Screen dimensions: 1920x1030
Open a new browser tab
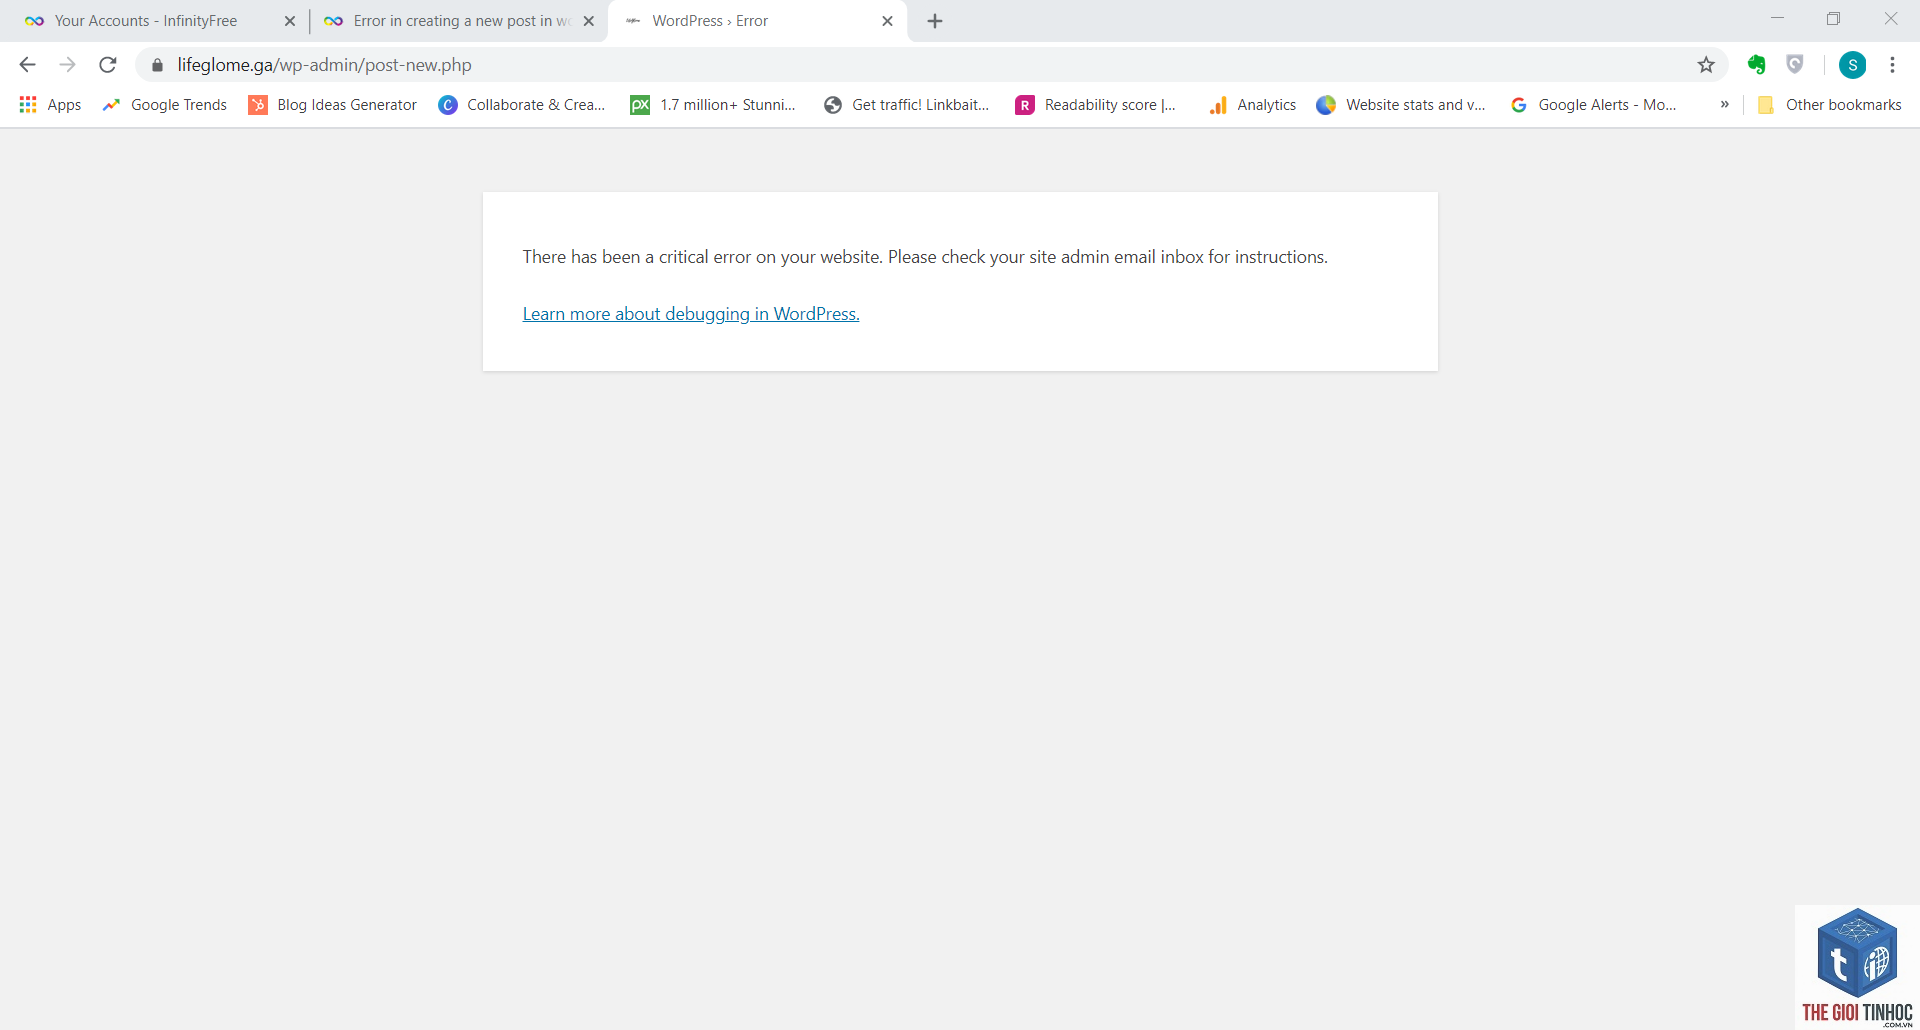coord(935,21)
